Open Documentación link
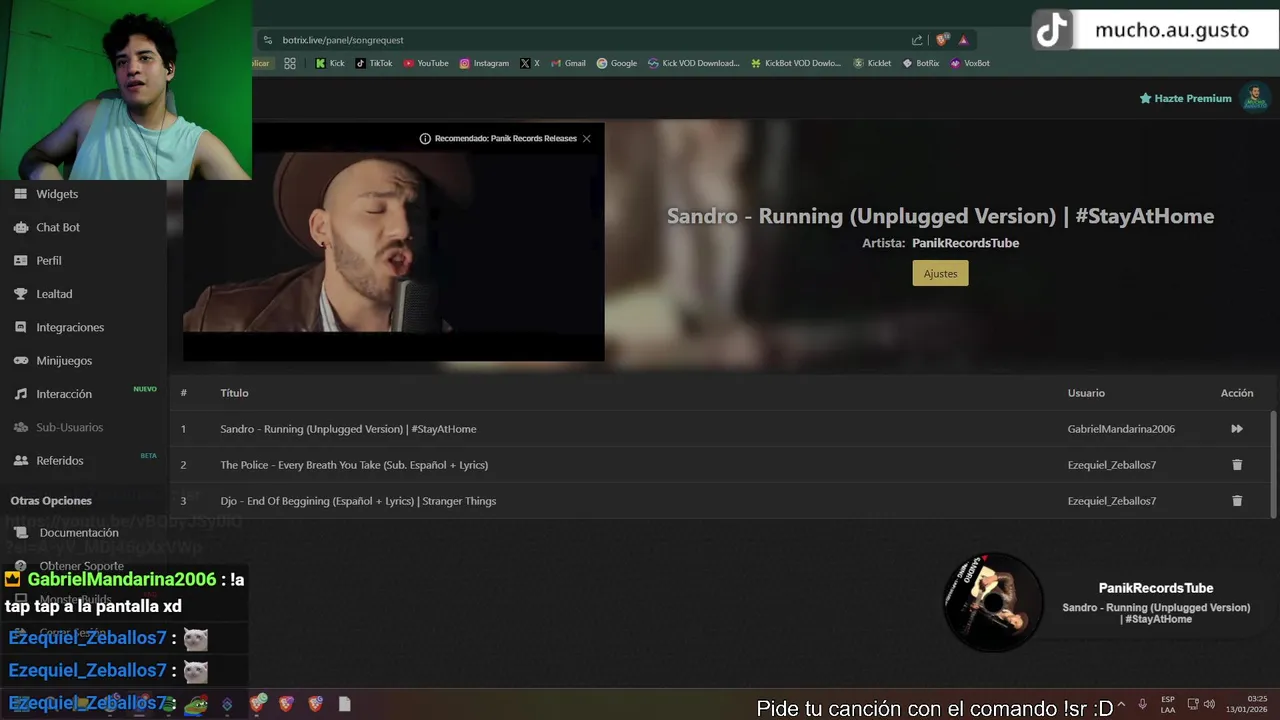The height and width of the screenshot is (720, 1280). click(x=79, y=533)
